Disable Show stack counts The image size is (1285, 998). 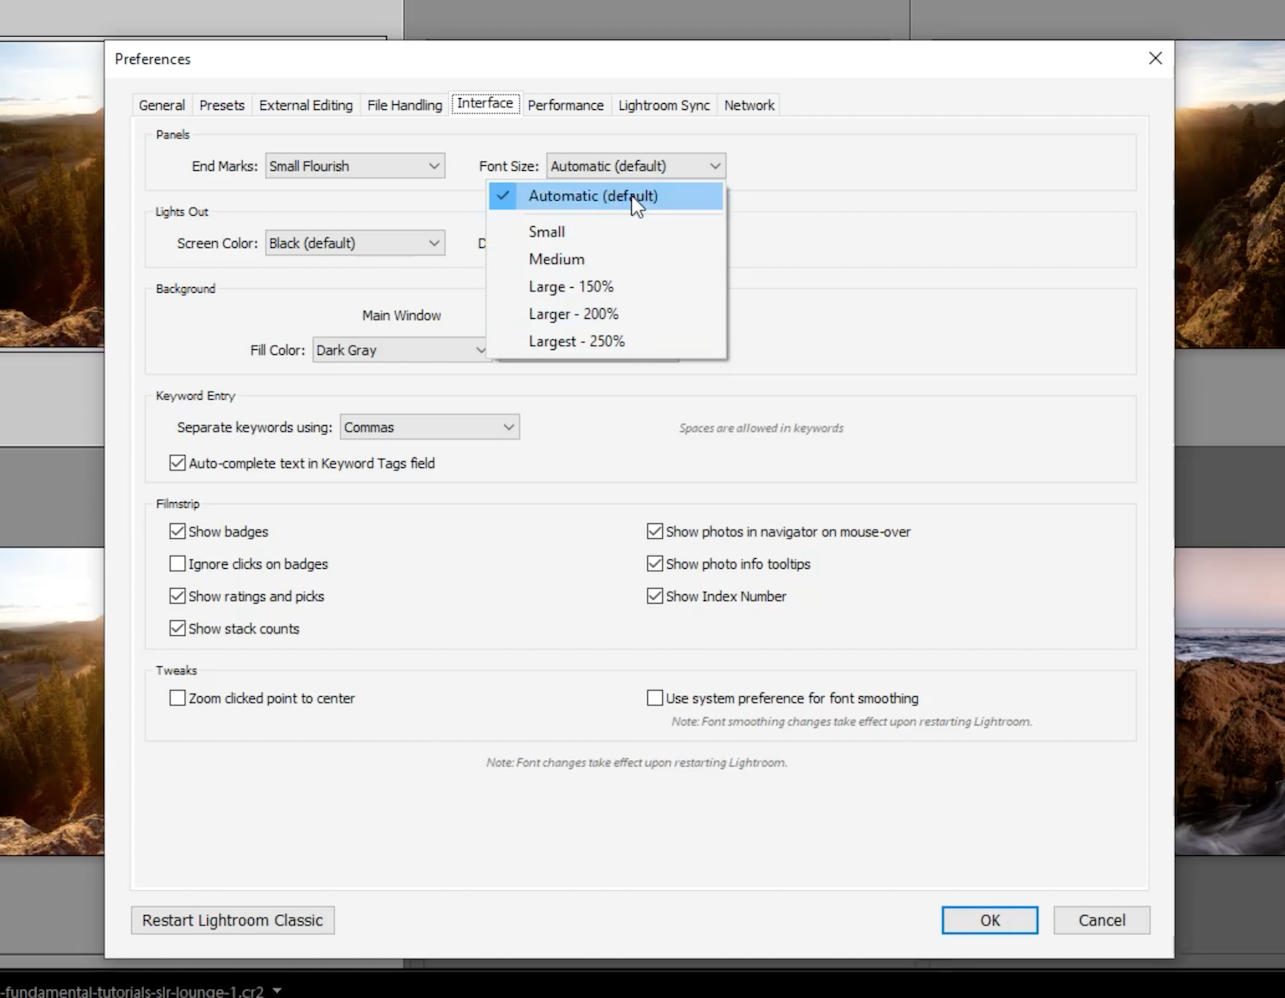coord(177,628)
